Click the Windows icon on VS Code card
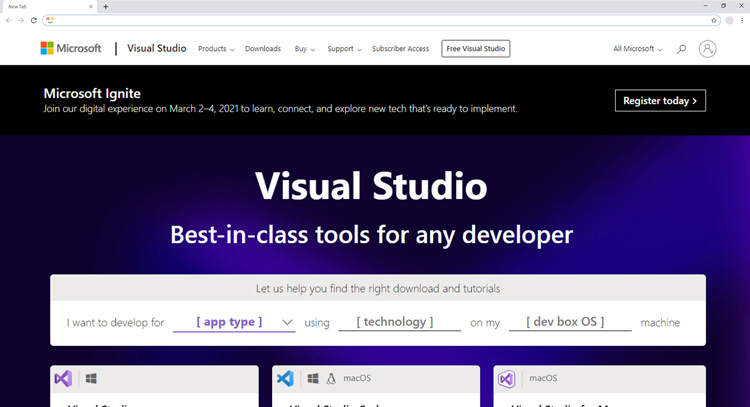This screenshot has width=750, height=407. pyautogui.click(x=313, y=378)
